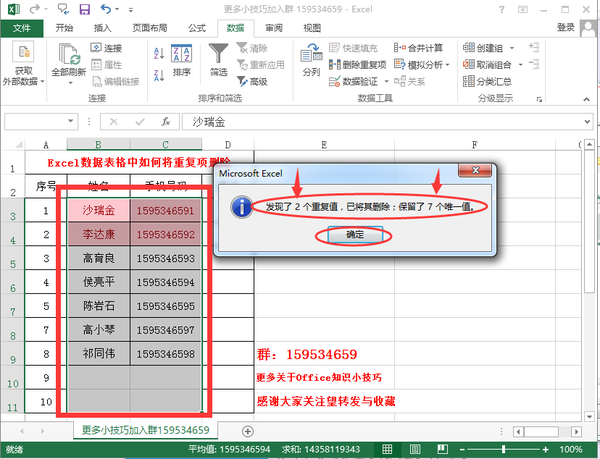This screenshot has height=459, width=600.
Task: Click 重新应用 reapply filter
Action: [x=261, y=65]
